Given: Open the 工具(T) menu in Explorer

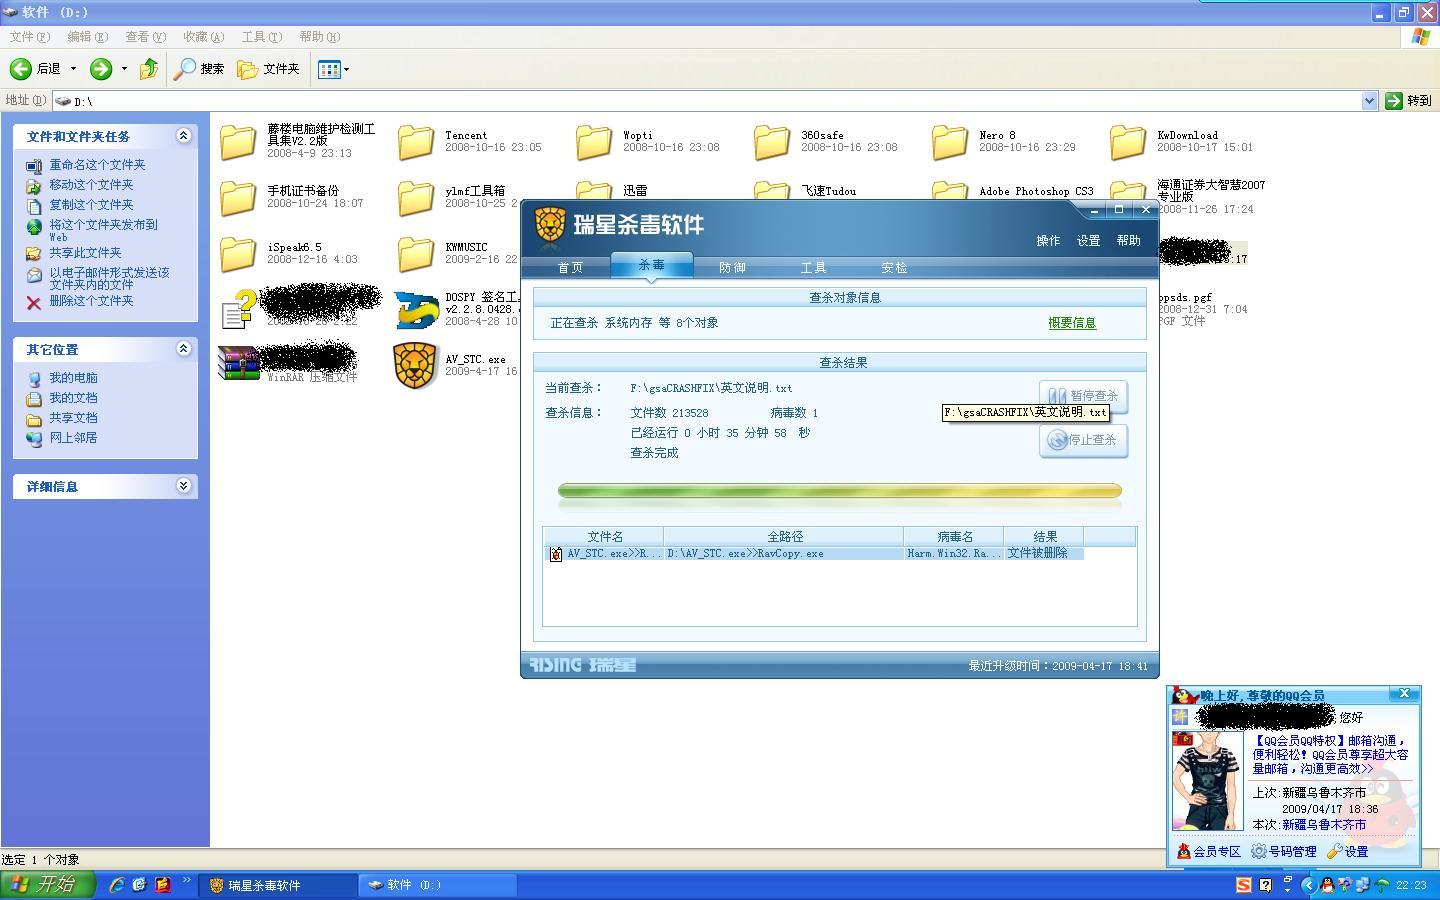Looking at the screenshot, I should click(261, 37).
